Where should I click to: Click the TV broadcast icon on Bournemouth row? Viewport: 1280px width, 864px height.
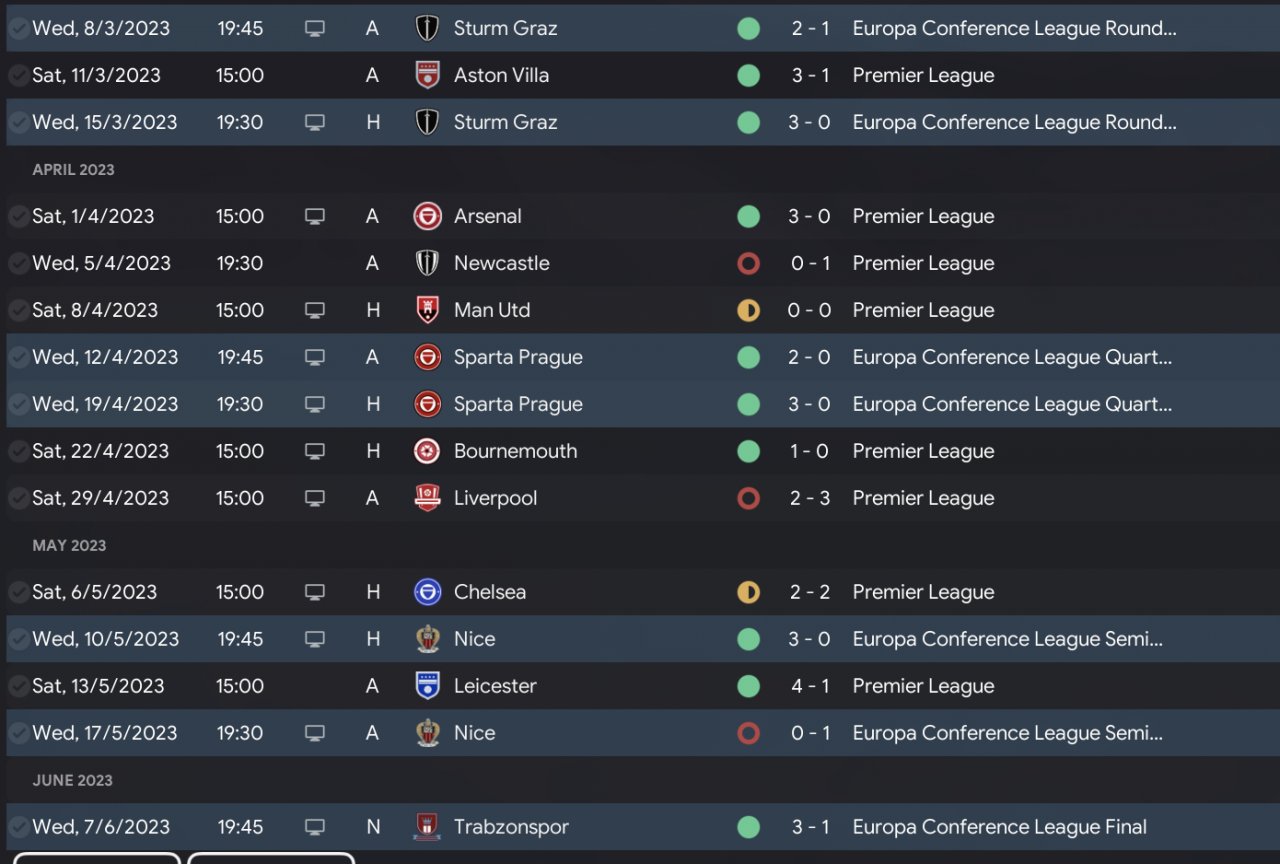click(x=315, y=451)
